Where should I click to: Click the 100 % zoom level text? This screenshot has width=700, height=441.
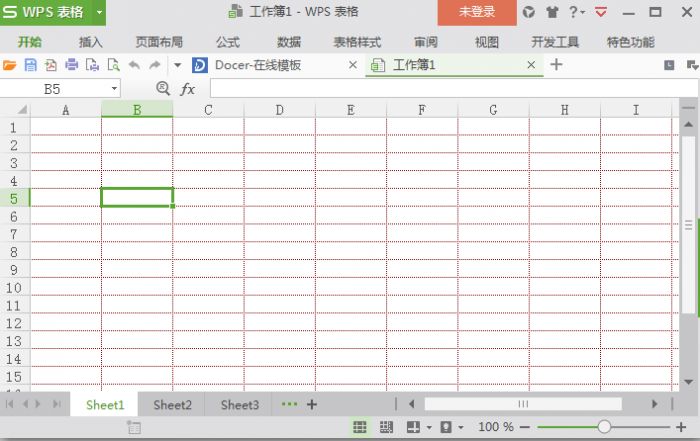(x=496, y=427)
